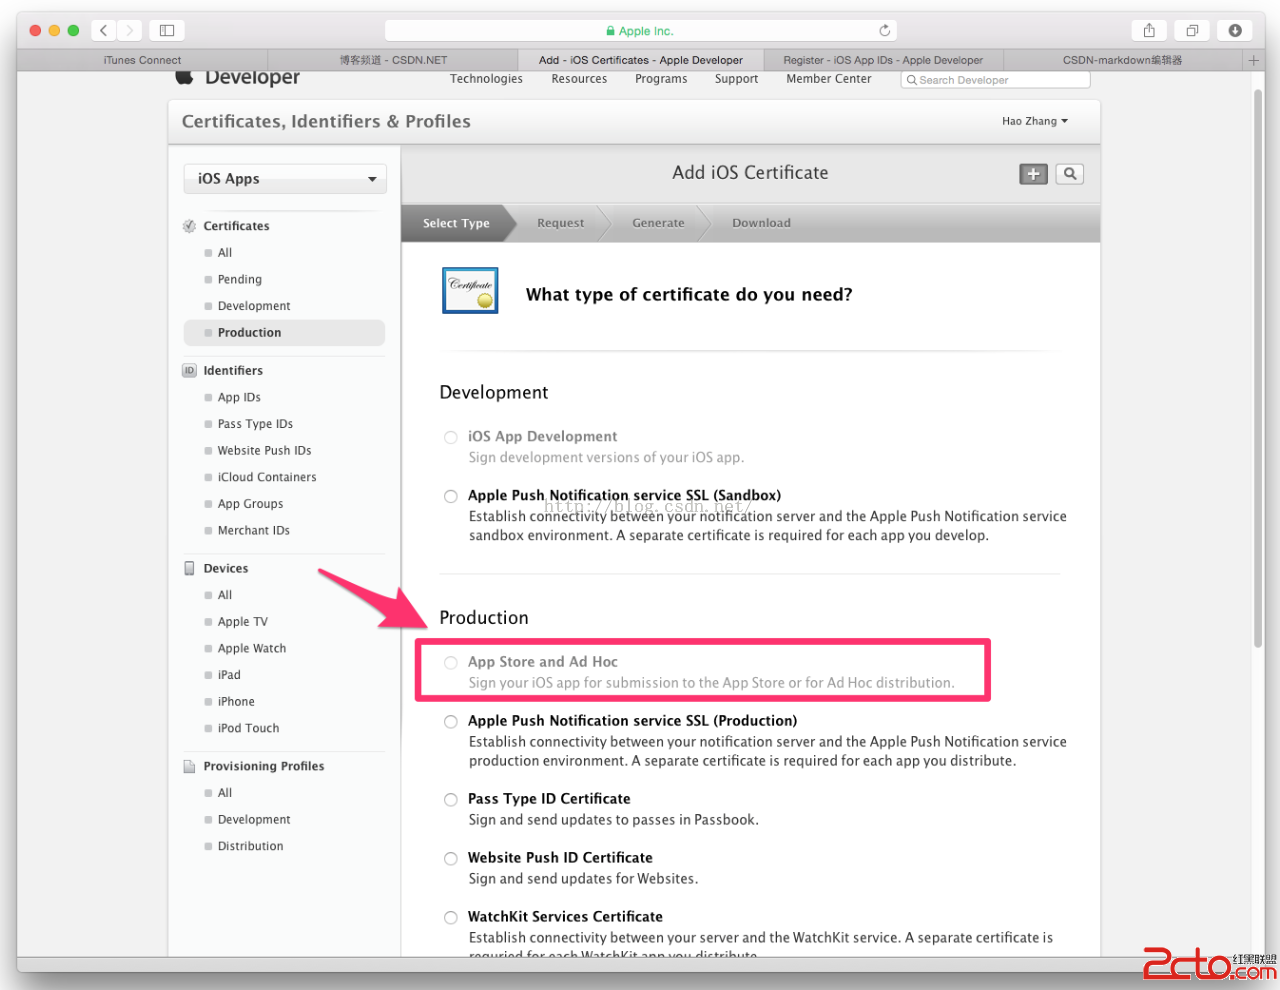Open Merchant IDs
This screenshot has height=990, width=1280.
click(x=254, y=531)
